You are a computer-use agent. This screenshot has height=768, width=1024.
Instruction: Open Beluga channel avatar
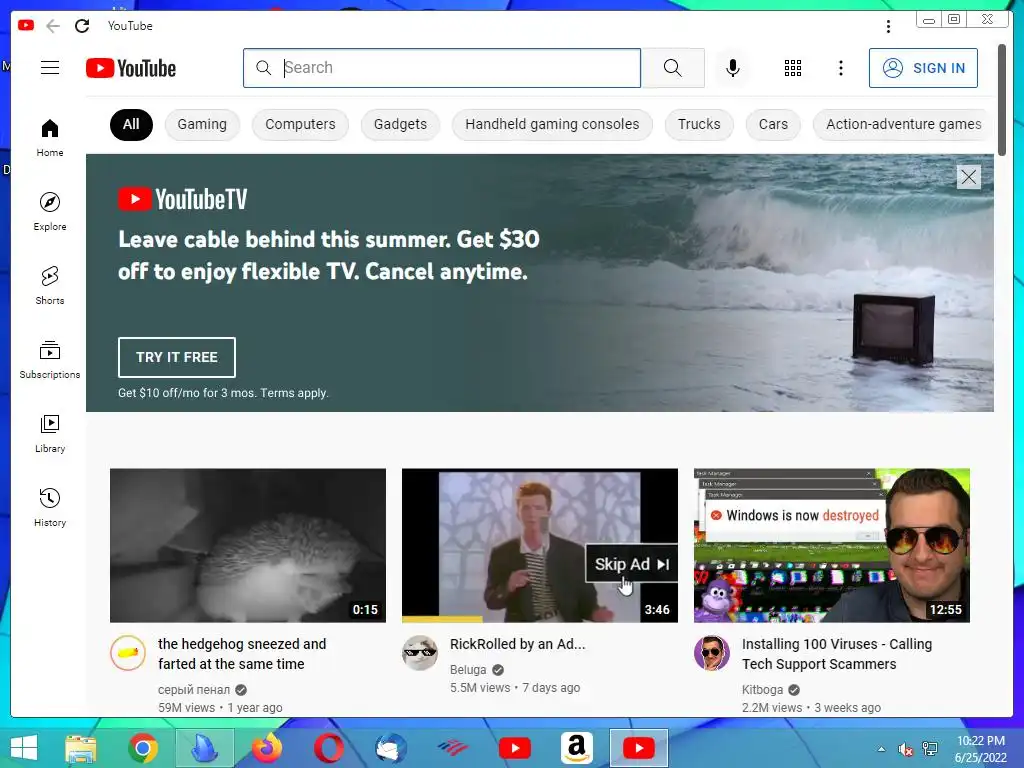coord(419,653)
